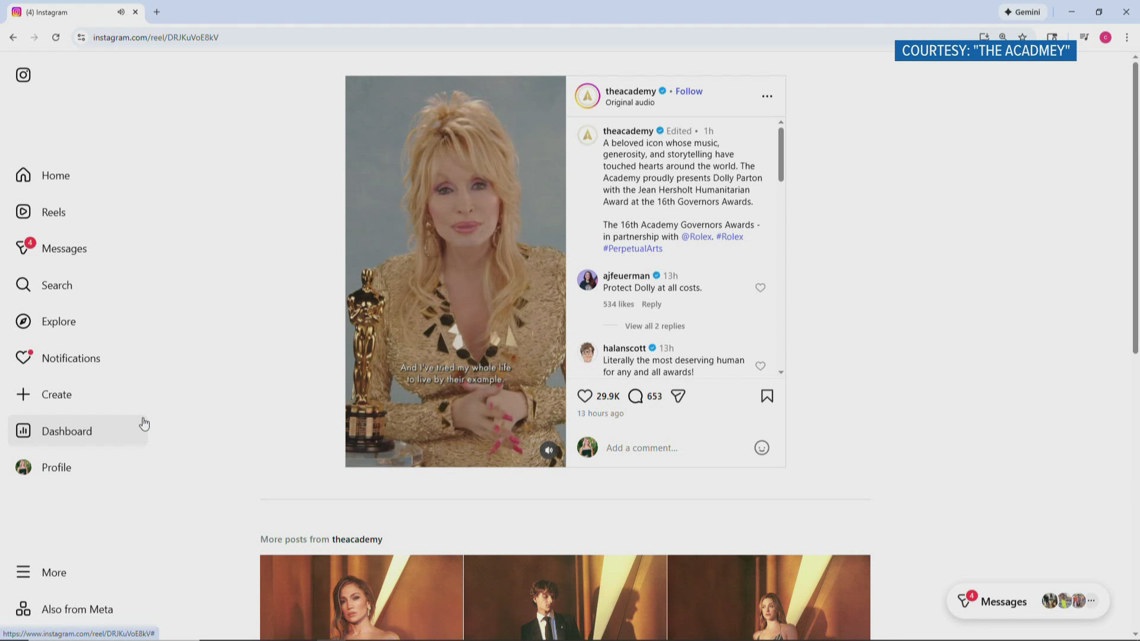The height and width of the screenshot is (641, 1140).
Task: Open the More menu in sidebar
Action: [x=53, y=573]
